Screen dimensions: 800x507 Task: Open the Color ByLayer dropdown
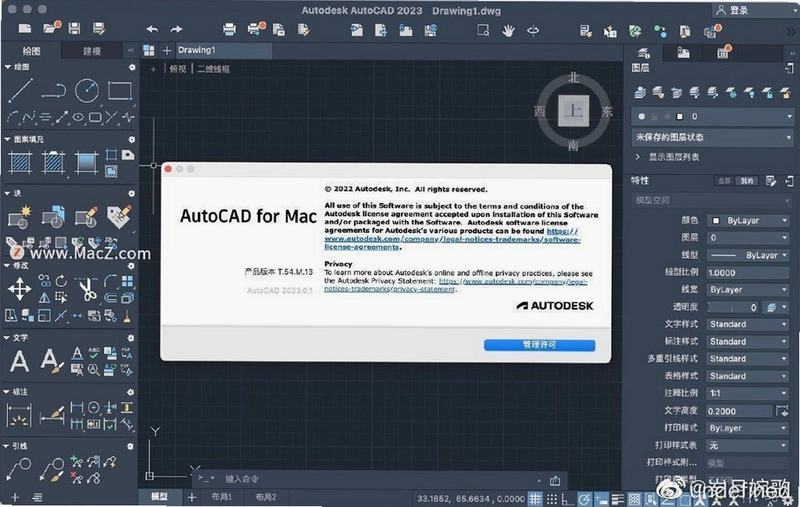(748, 221)
